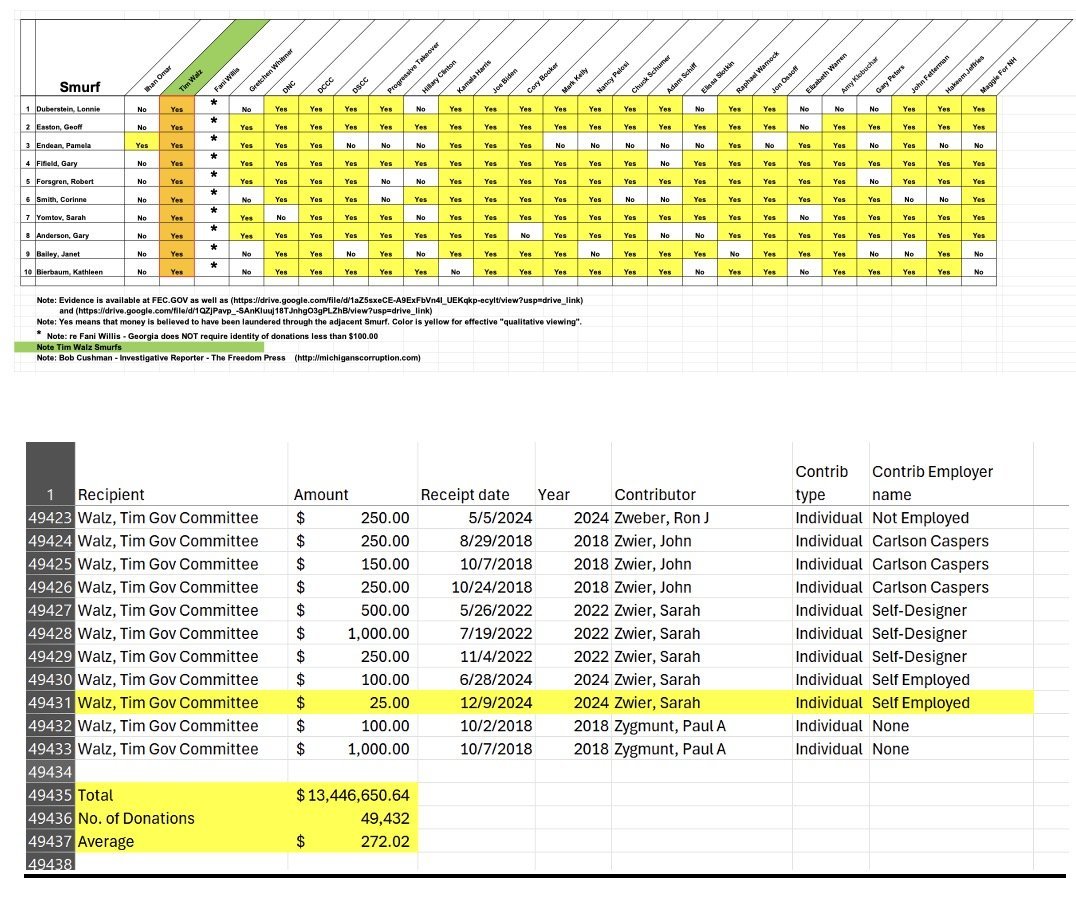The width and height of the screenshot is (1076, 902).
Task: Click the asterisk cell in the Fani Willis column
Action: pos(213,105)
